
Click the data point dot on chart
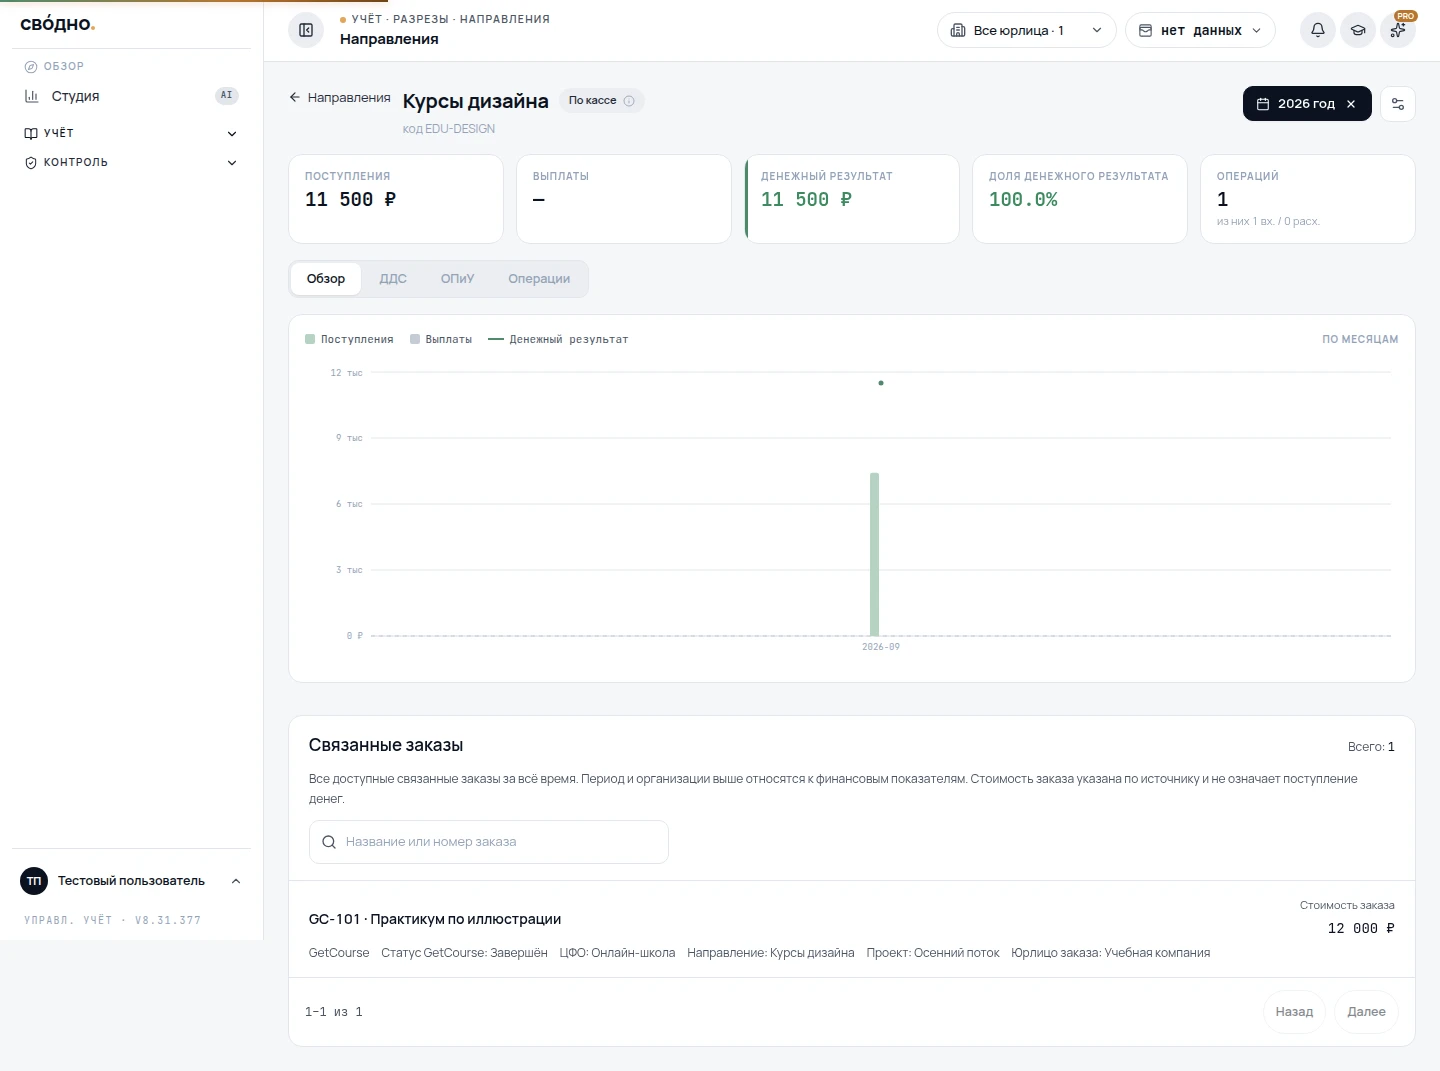(881, 383)
